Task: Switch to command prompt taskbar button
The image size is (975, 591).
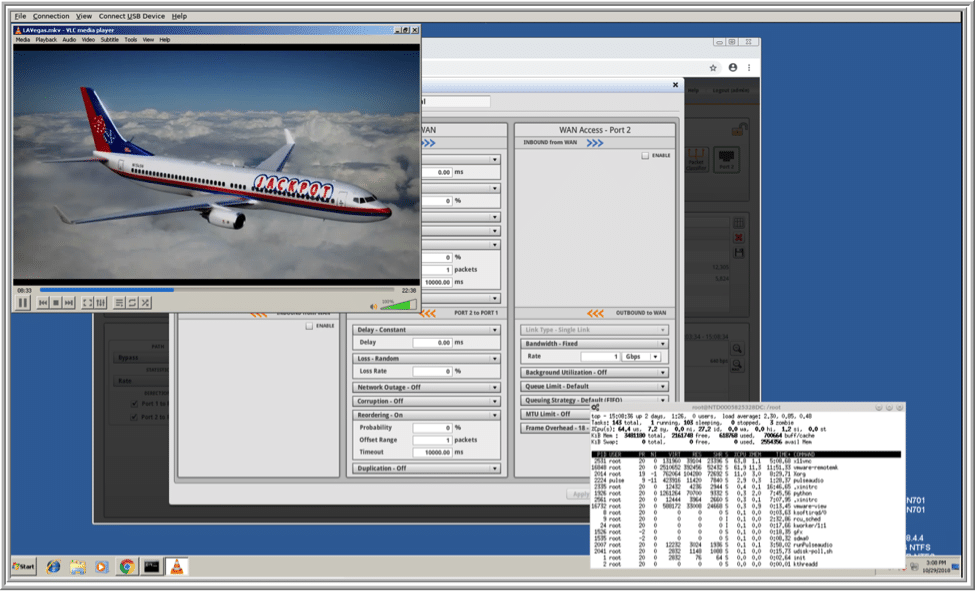Action: pyautogui.click(x=152, y=567)
